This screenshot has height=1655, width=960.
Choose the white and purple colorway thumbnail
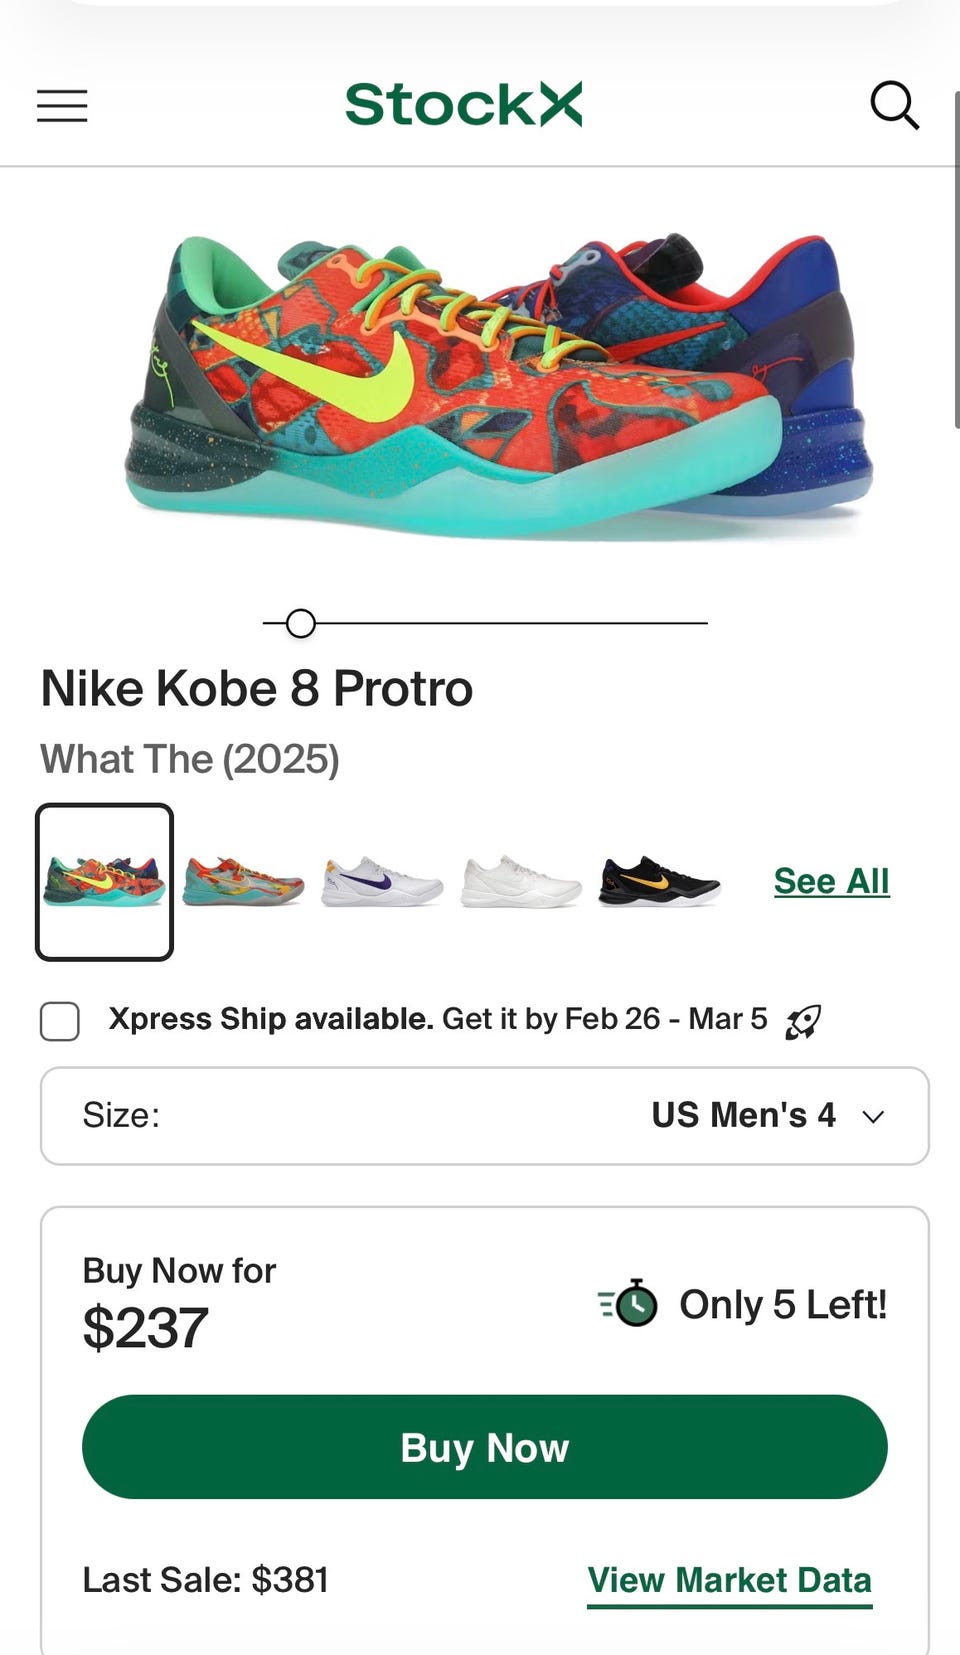pos(382,881)
